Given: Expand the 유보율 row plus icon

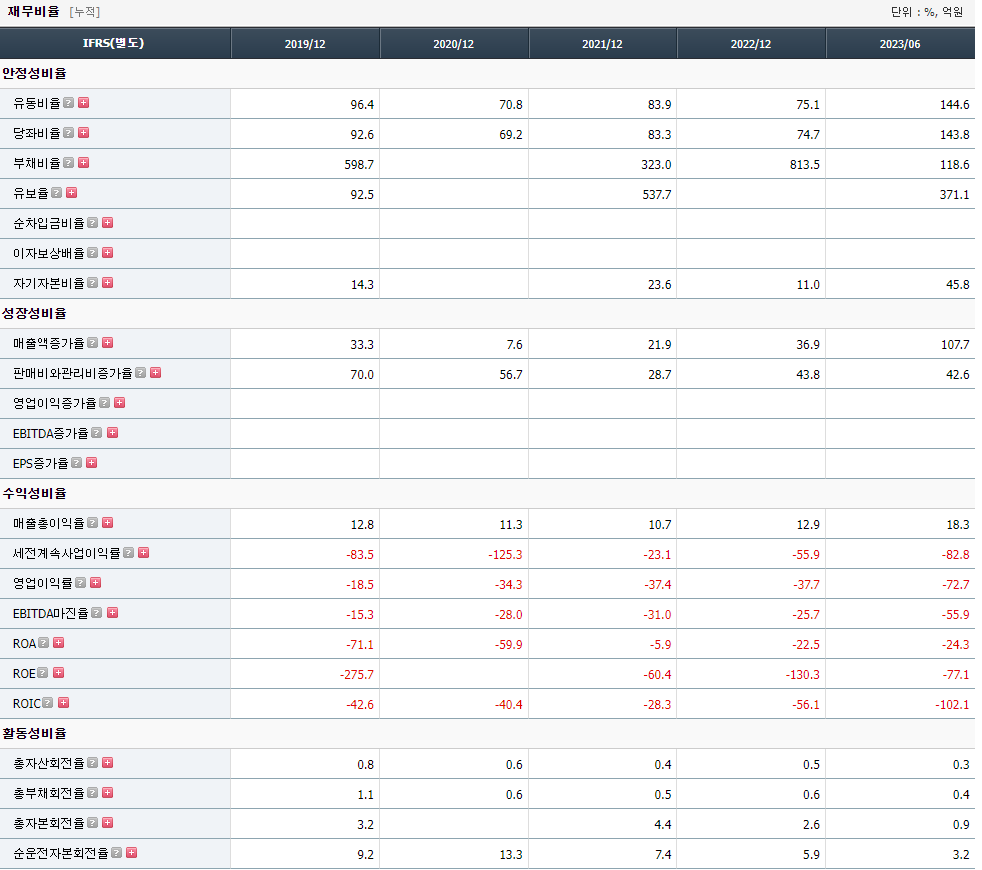Looking at the screenshot, I should [71, 193].
